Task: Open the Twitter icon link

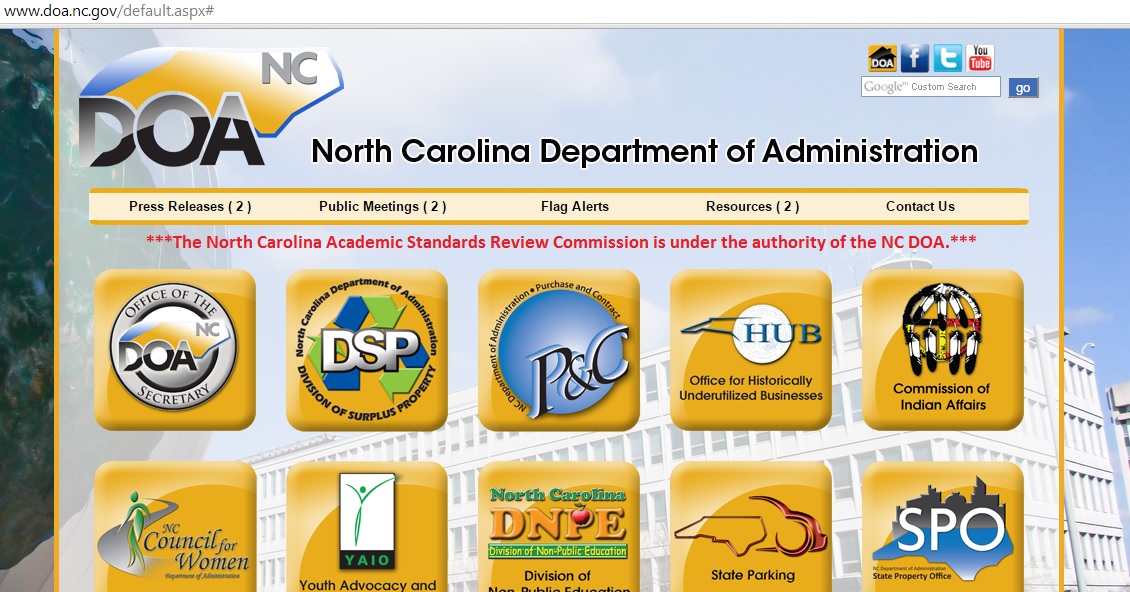Action: tap(947, 59)
